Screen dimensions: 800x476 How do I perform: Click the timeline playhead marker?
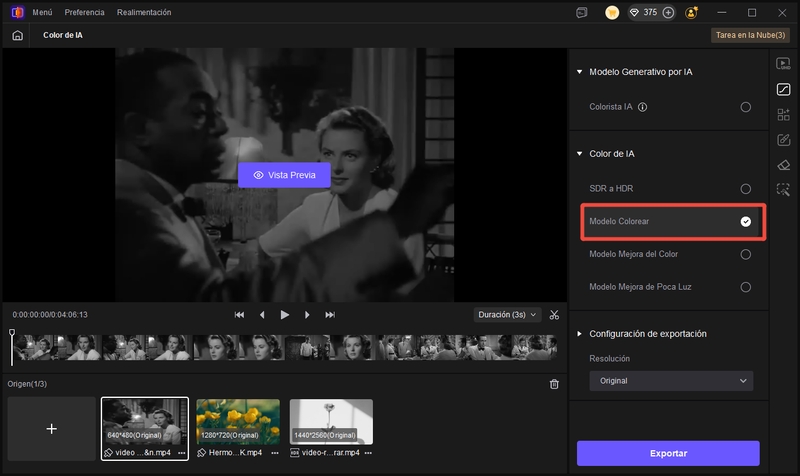[12, 333]
